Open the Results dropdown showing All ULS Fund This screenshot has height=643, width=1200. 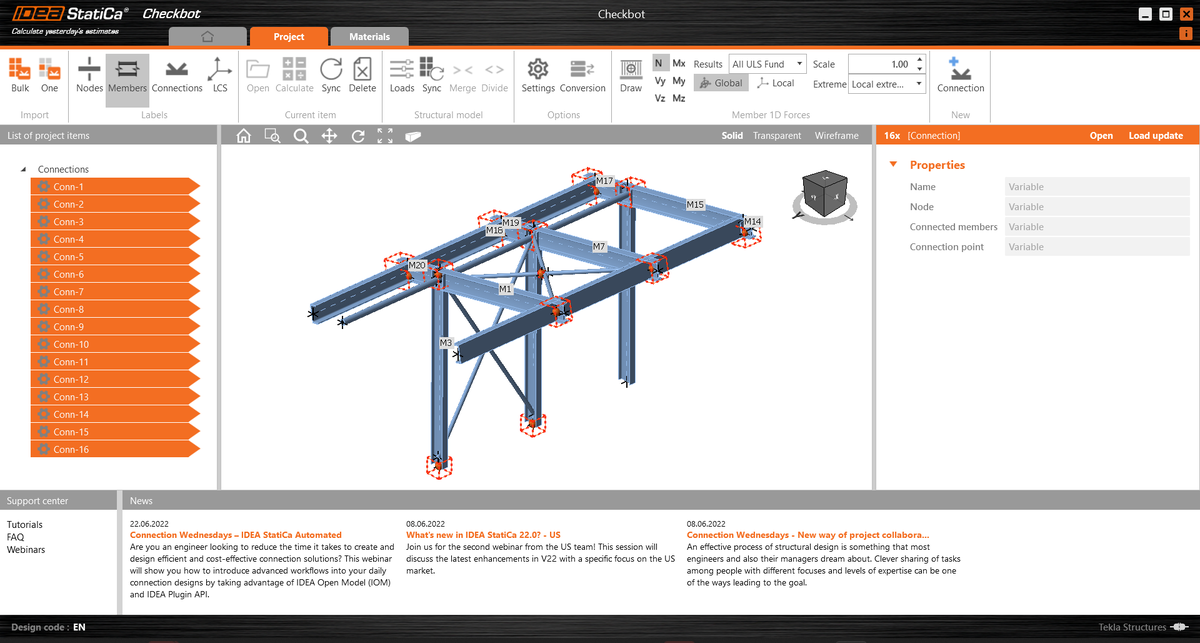[766, 63]
